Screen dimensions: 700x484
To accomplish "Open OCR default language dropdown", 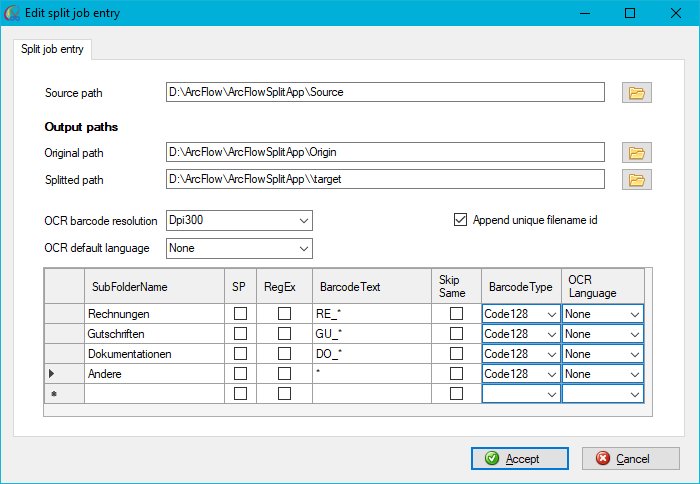I will coord(239,248).
